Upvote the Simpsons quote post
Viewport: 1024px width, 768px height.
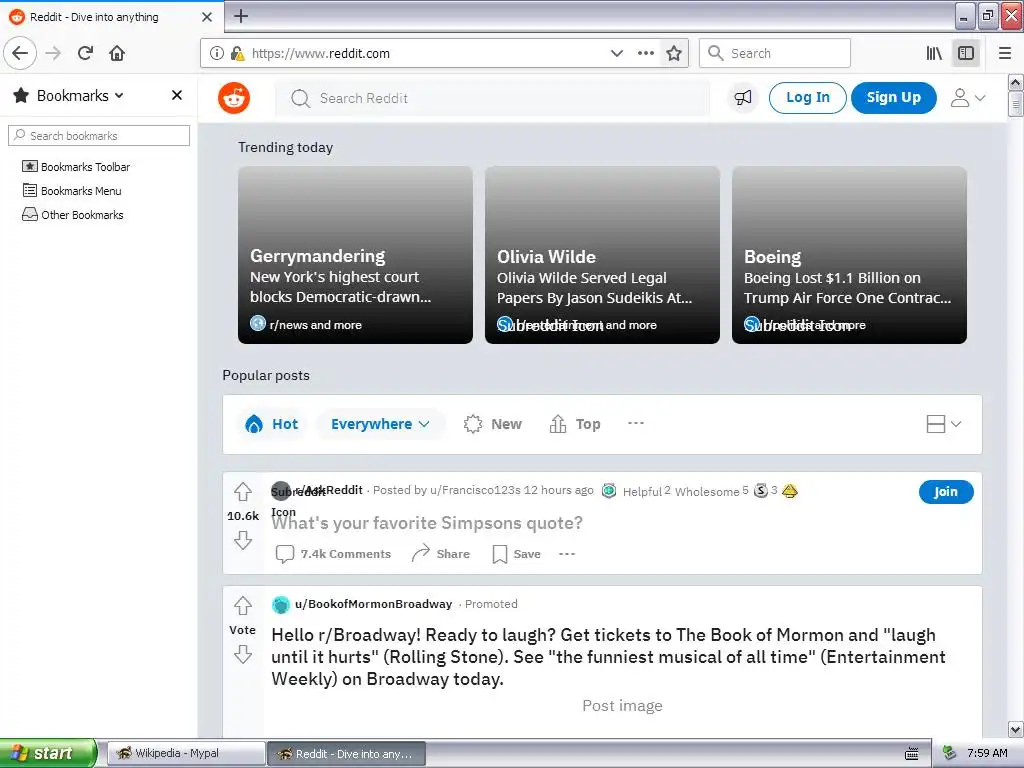tap(243, 491)
